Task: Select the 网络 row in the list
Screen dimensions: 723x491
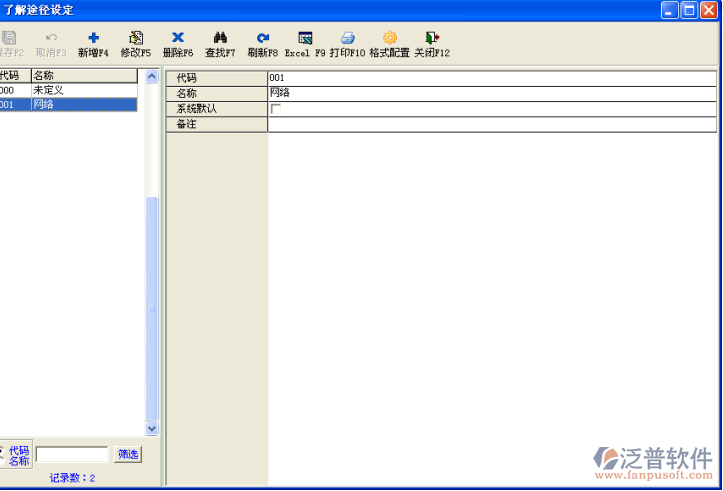Action: pos(80,104)
